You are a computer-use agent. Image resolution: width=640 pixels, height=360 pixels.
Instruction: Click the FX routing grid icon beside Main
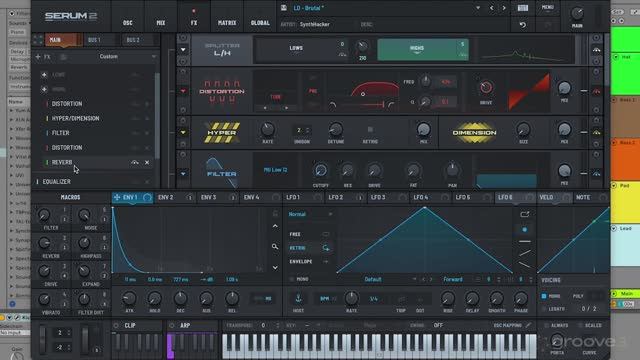pos(38,40)
